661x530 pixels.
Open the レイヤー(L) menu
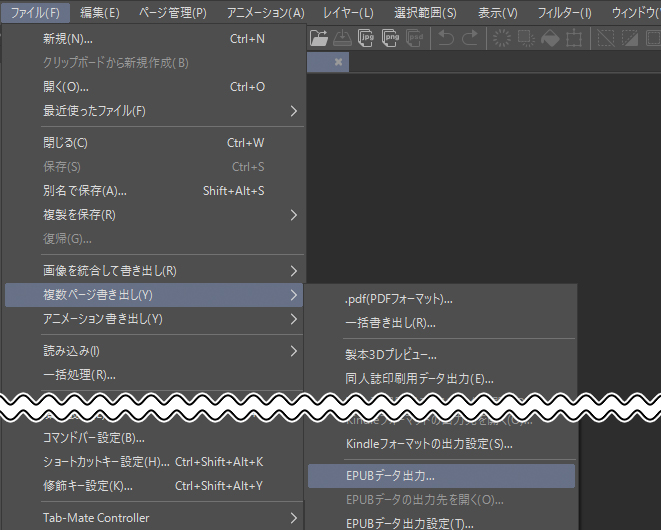click(x=347, y=13)
